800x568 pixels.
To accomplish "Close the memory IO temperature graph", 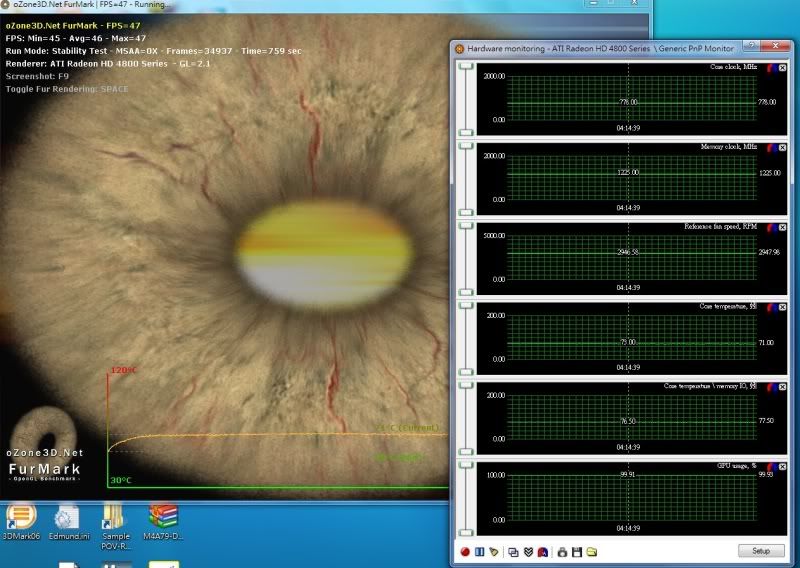I will [x=783, y=387].
